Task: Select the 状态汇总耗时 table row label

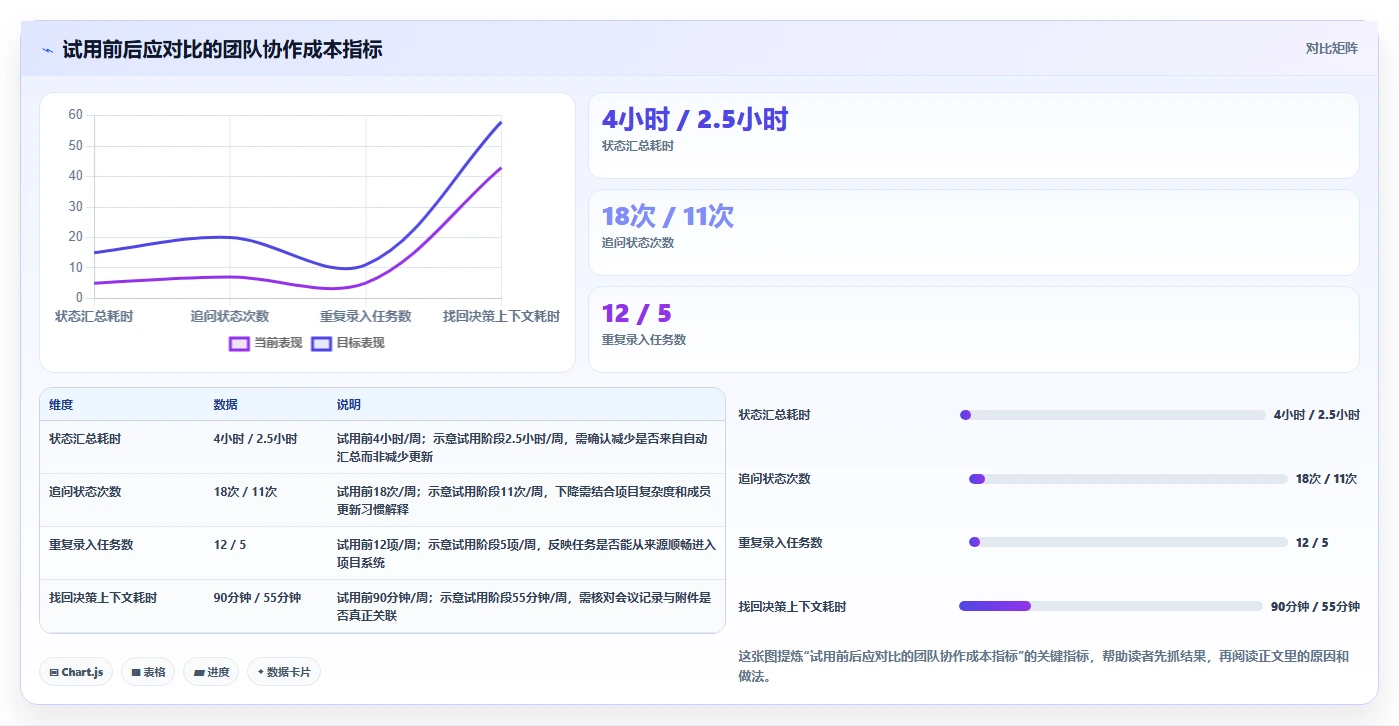Action: pos(85,439)
